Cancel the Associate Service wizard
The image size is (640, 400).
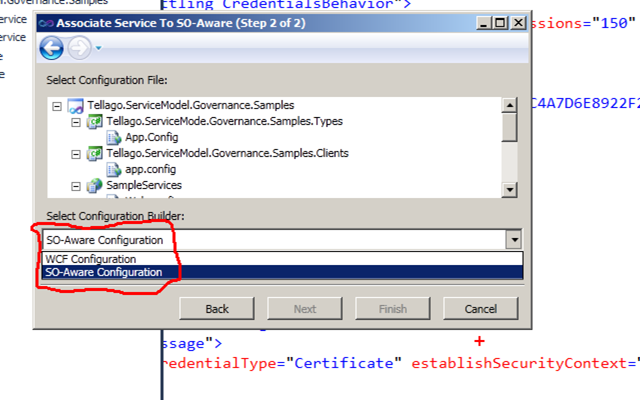pos(481,309)
